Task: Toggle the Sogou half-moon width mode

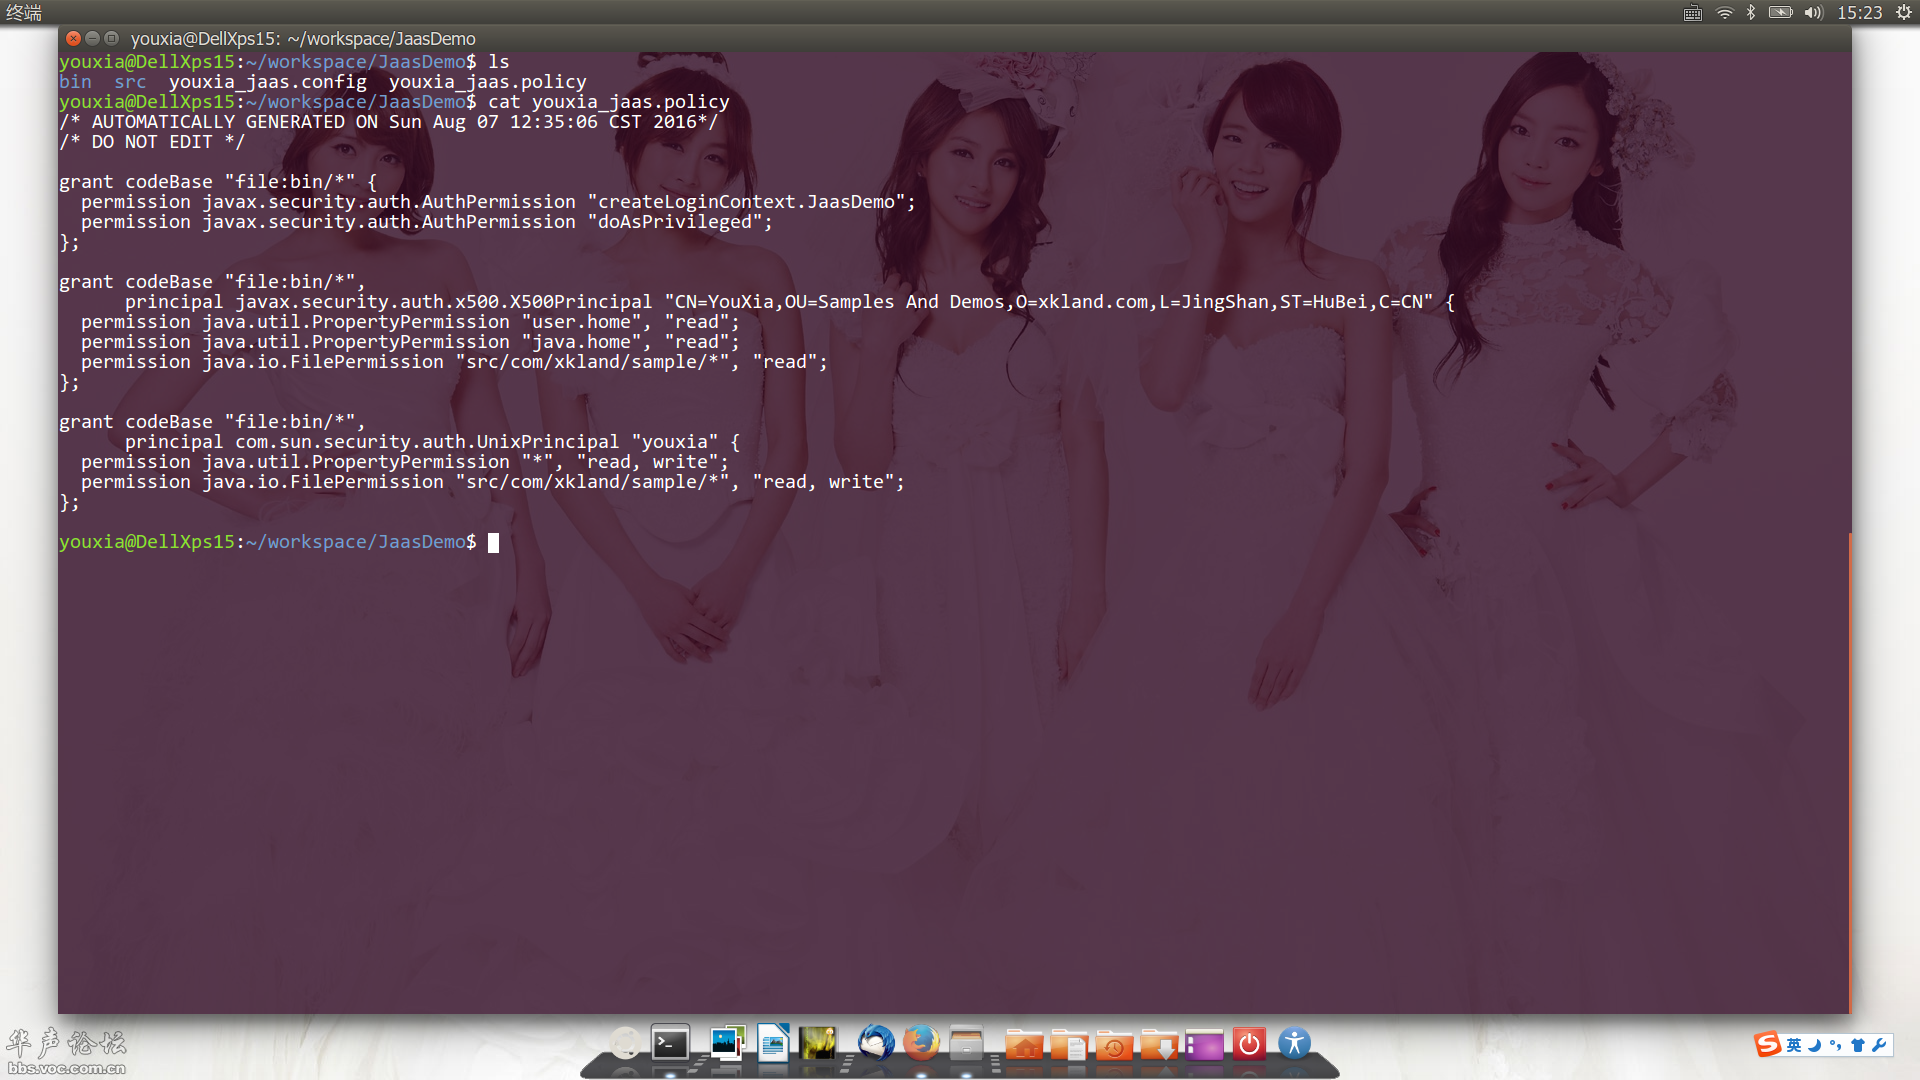Action: (1814, 1045)
